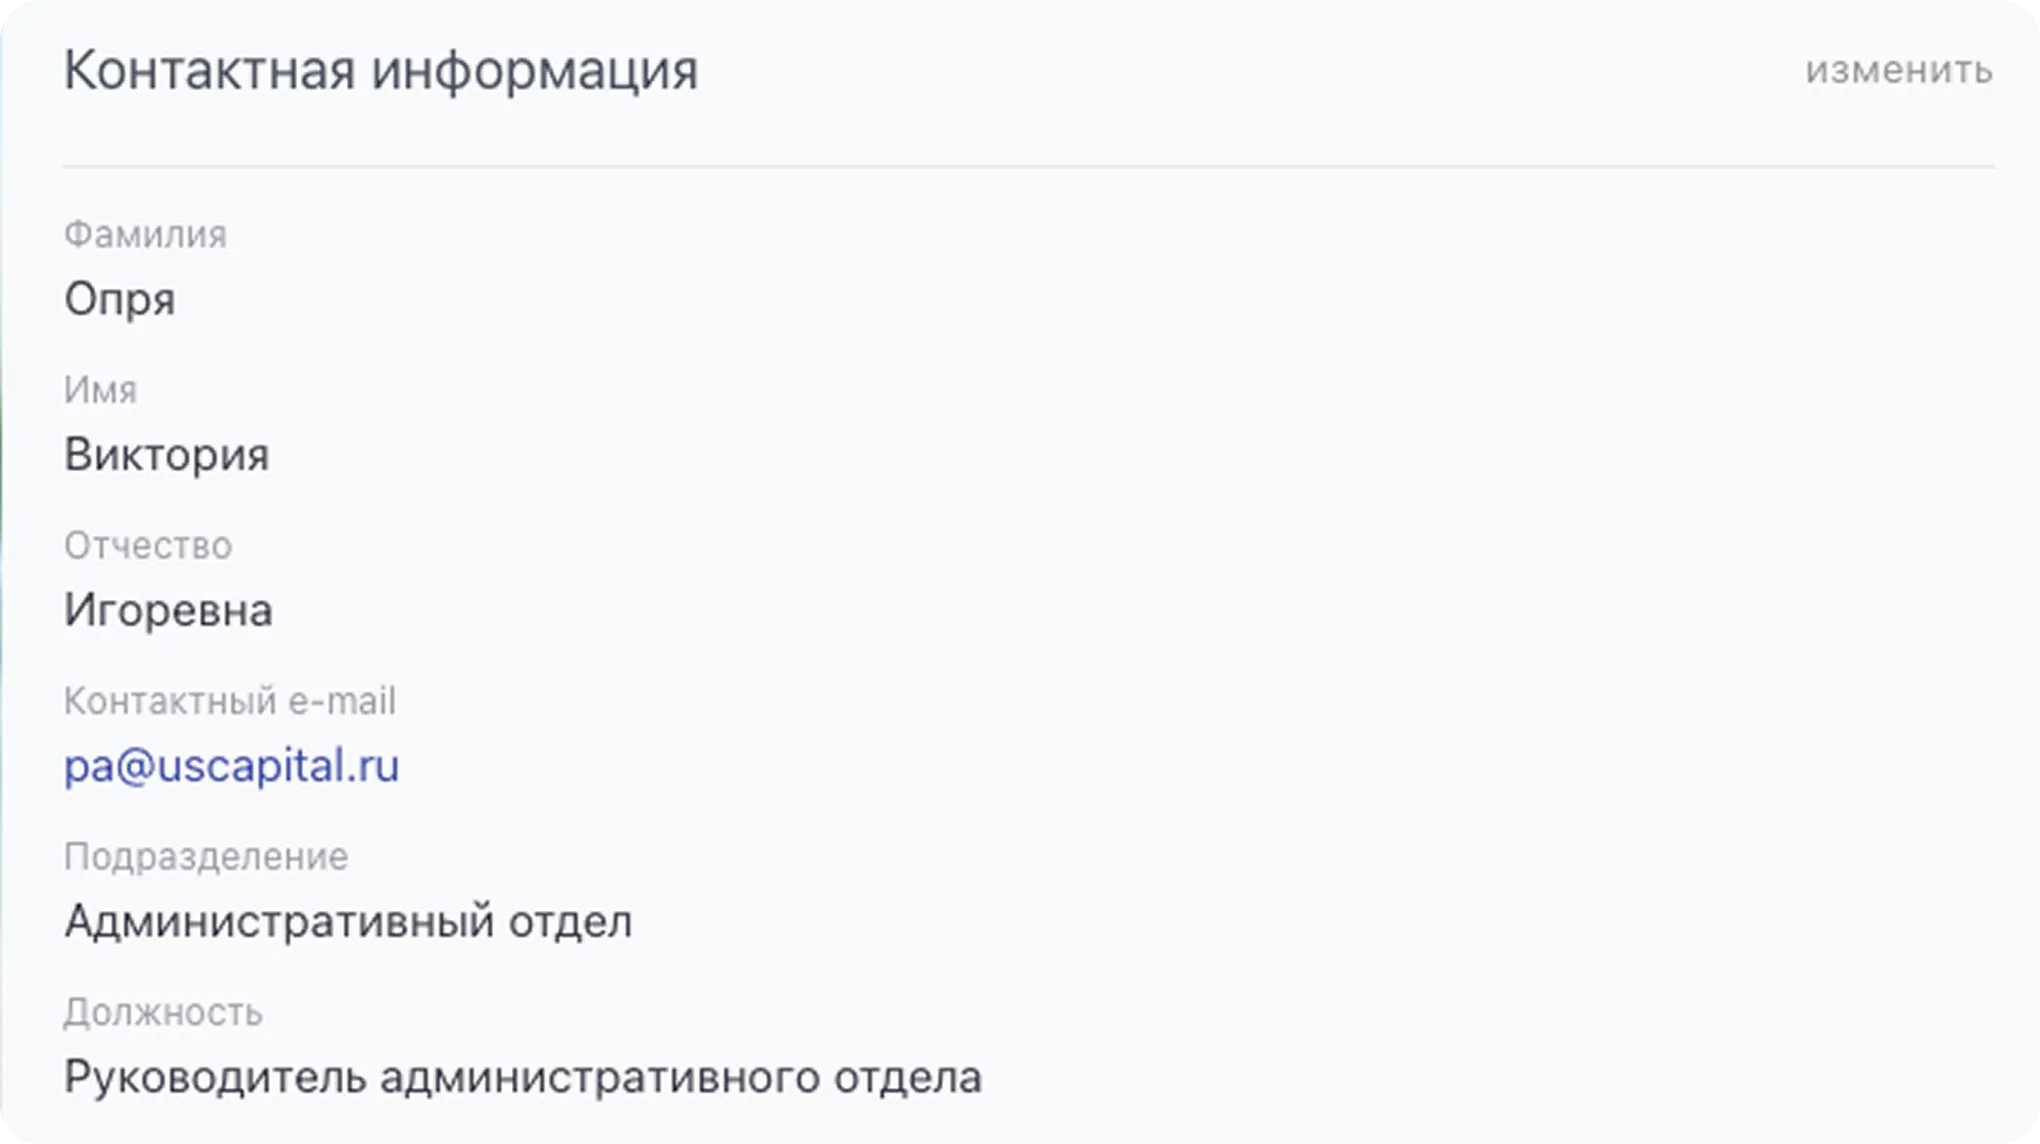Click the word "e-mail" in the field label
Screen dimensions: 2040x1144
[x=342, y=701]
